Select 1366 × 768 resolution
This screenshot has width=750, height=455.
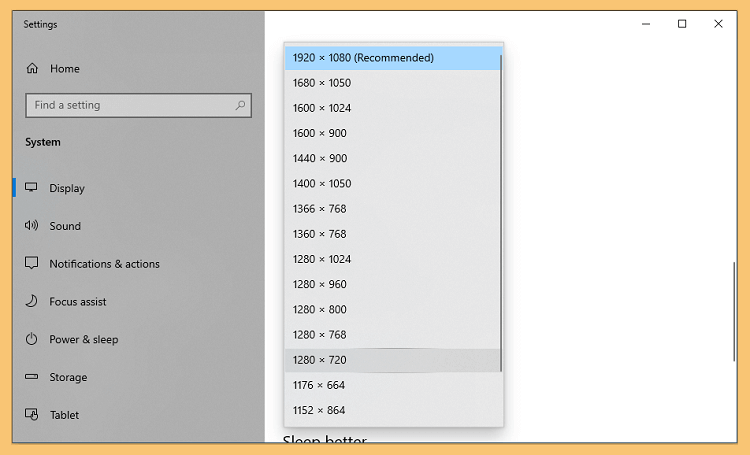(393, 209)
